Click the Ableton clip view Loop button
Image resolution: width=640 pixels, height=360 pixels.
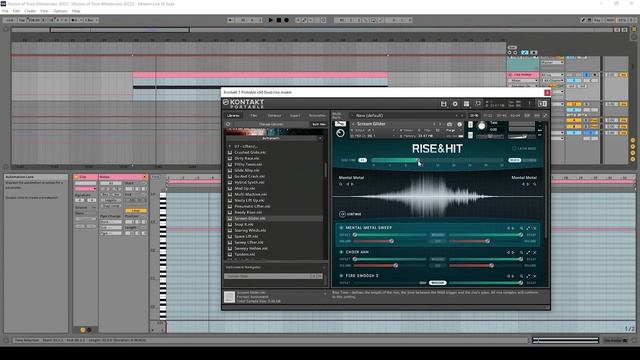click(136, 211)
